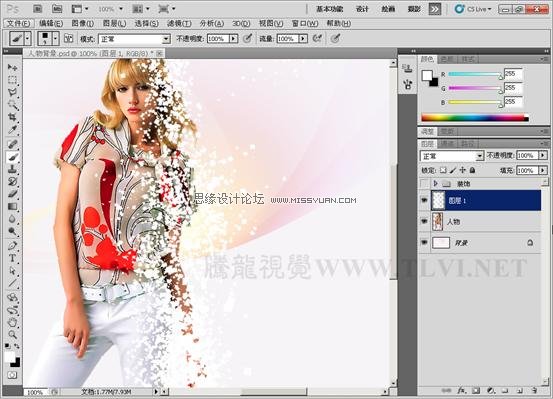Select the Quick Selection wand tool
Image resolution: width=553 pixels, height=399 pixels.
click(13, 105)
